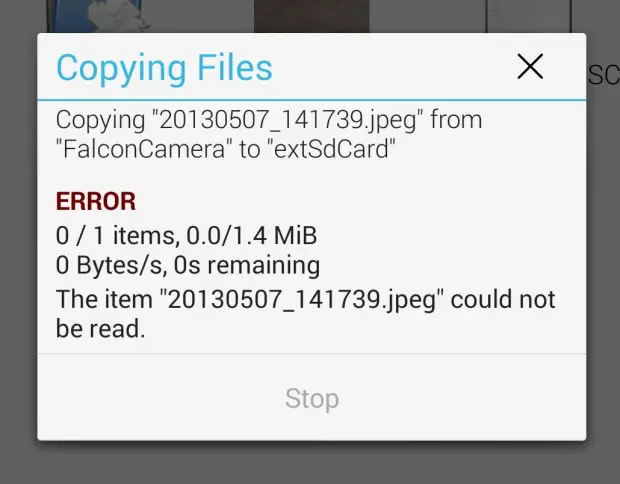
Task: Select the framed thumbnail at top right
Action: (x=529, y=16)
